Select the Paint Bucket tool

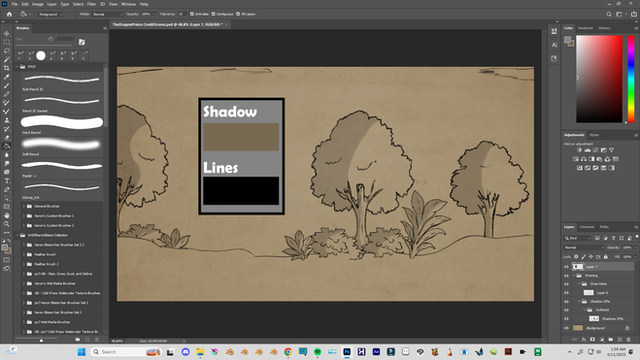[7, 146]
